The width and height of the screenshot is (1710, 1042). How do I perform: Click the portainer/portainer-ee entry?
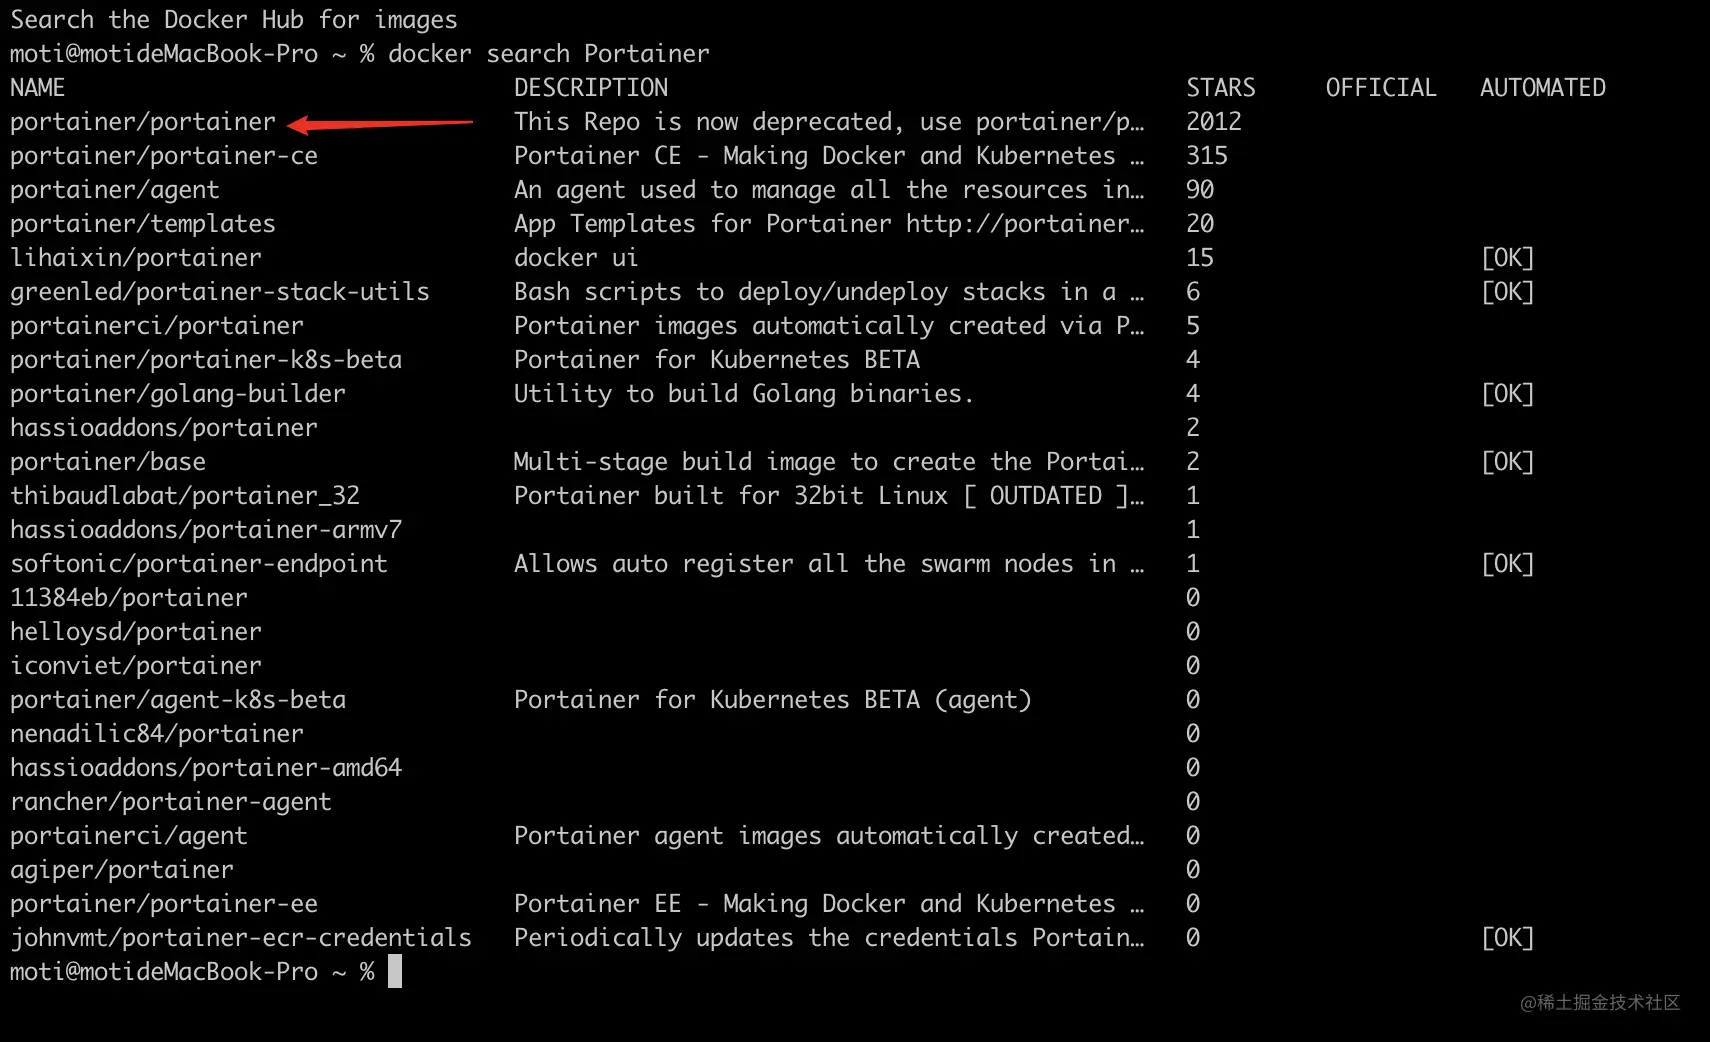[x=164, y=904]
